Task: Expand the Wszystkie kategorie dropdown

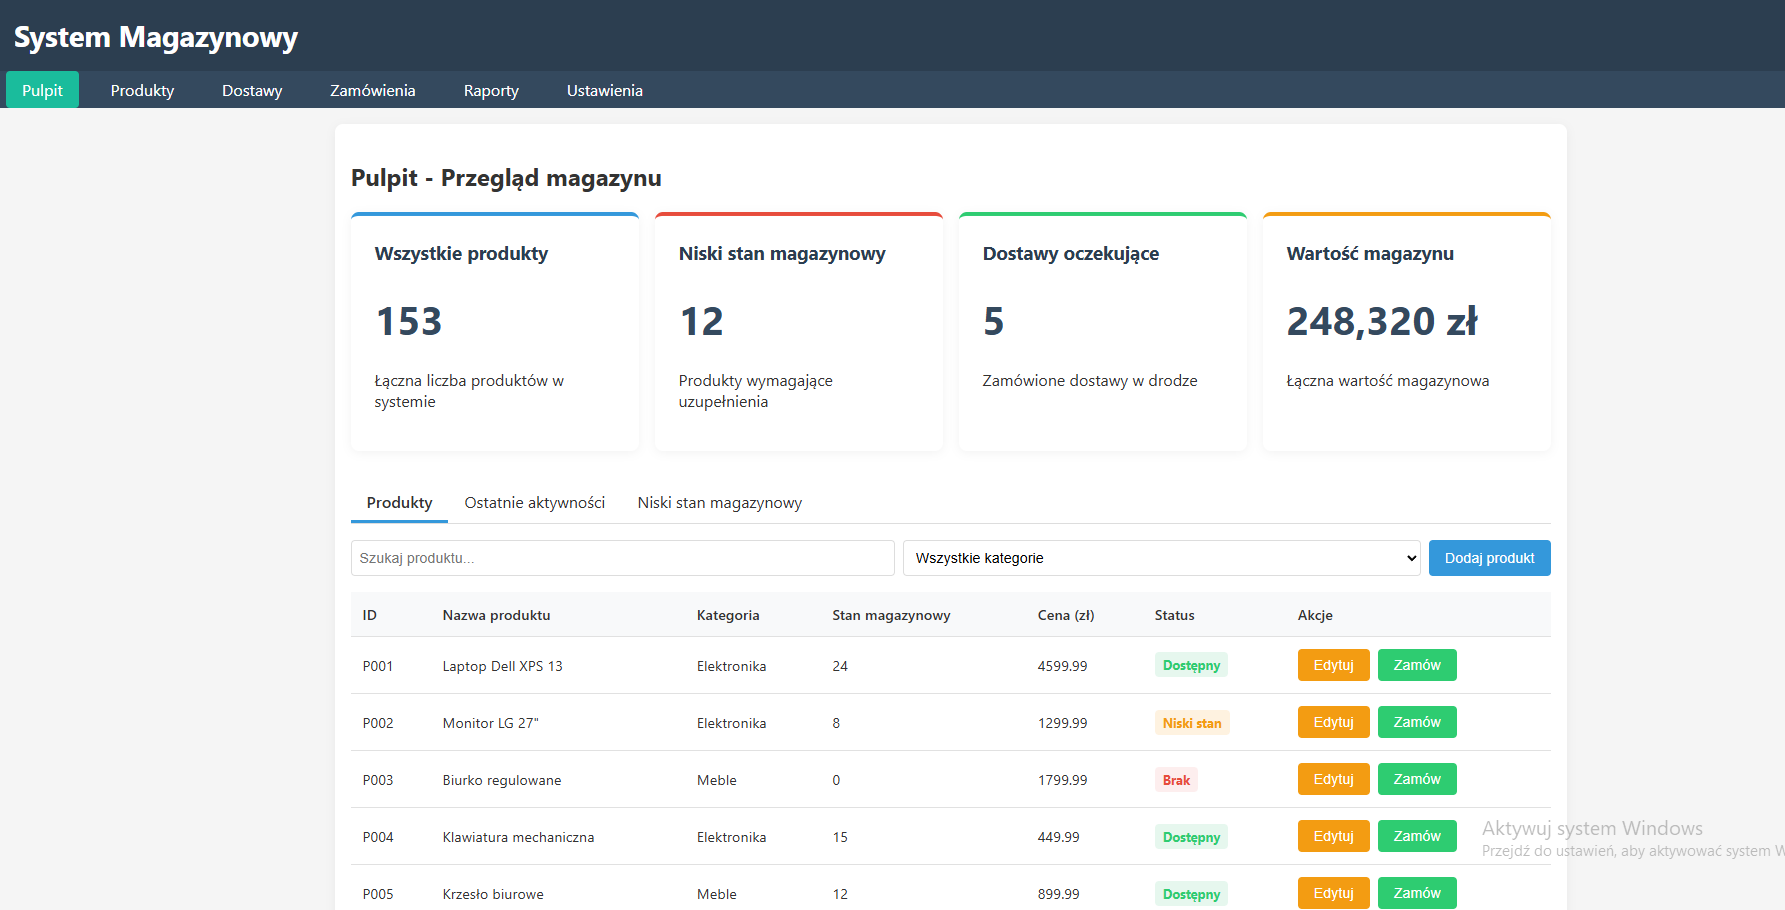Action: point(1161,558)
